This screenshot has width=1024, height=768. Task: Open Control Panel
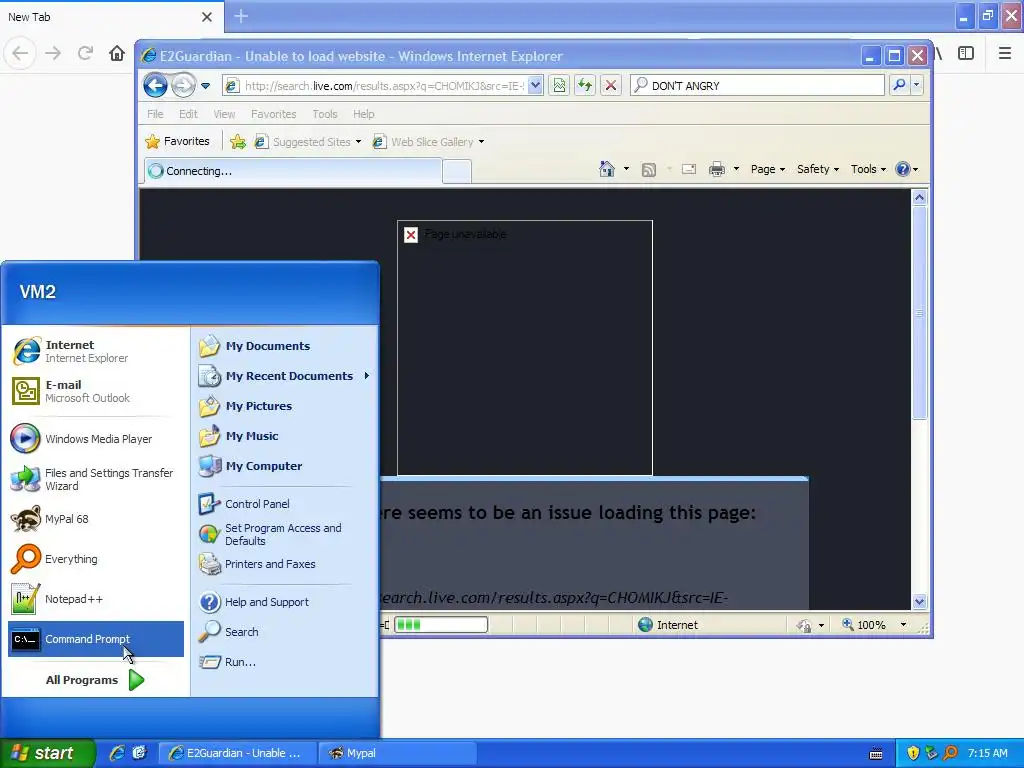coord(284,504)
